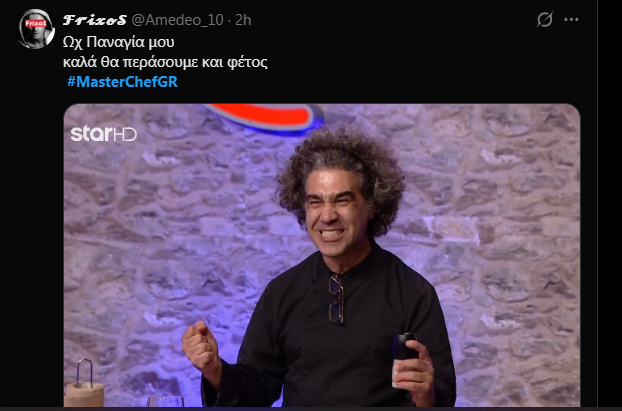This screenshot has width=622, height=411.
Task: Click the line 'καλά θα περάσουμε και φέτος'
Action: pyautogui.click(x=165, y=62)
